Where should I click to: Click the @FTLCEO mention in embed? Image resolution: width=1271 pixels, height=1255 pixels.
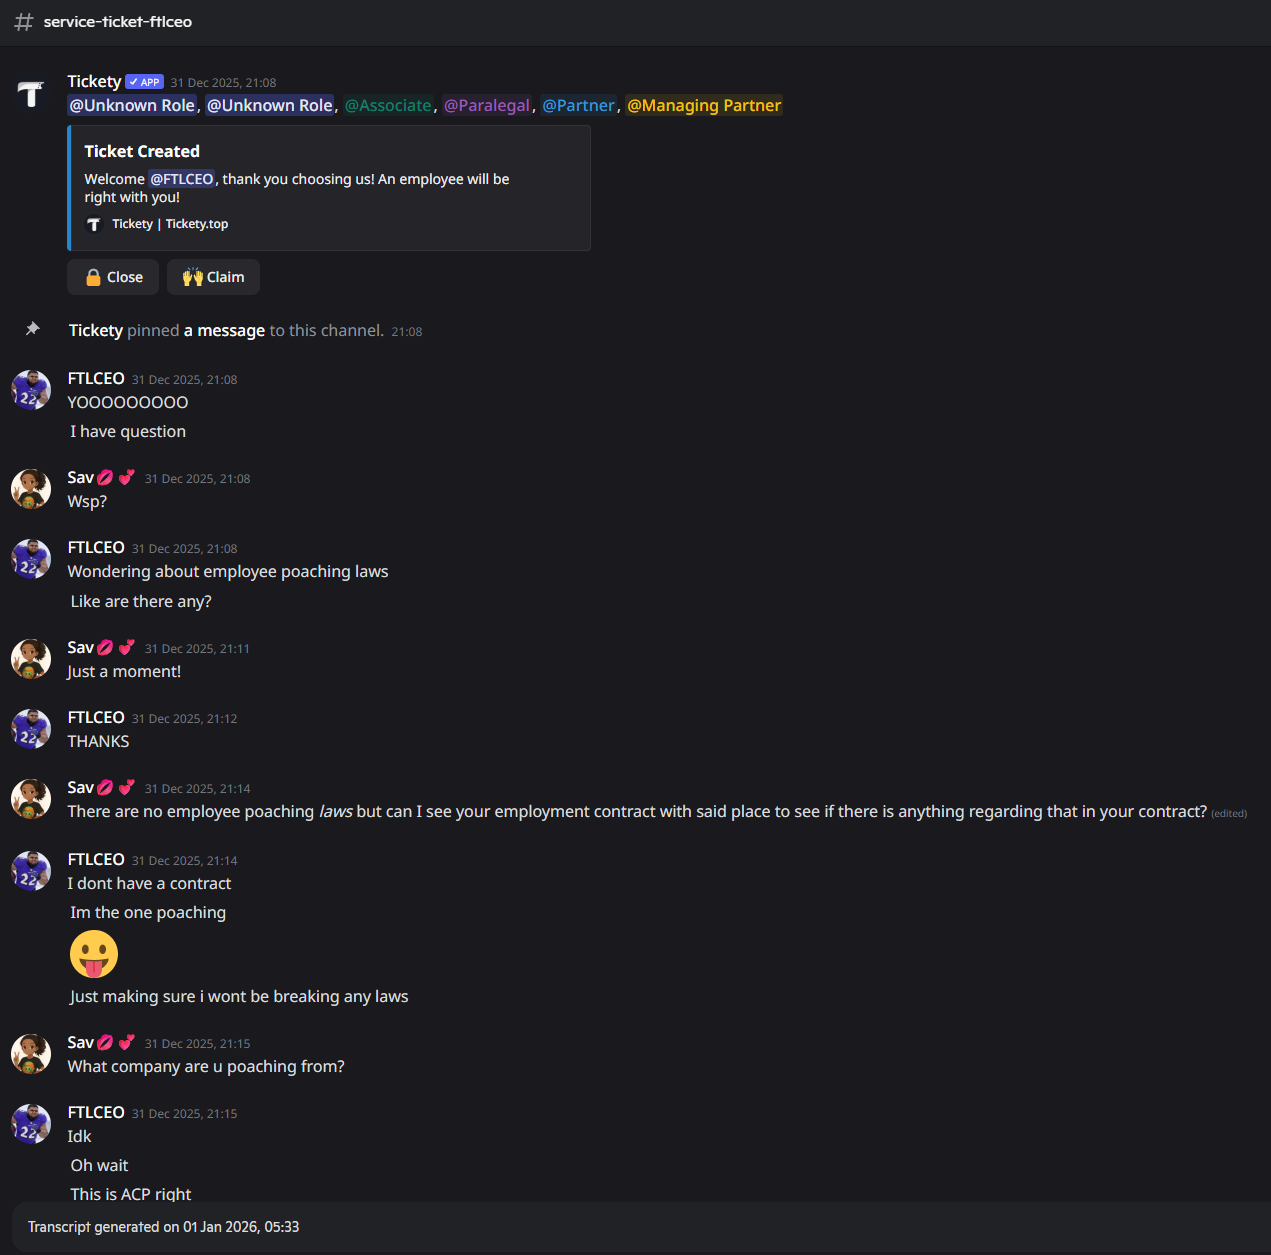[182, 179]
